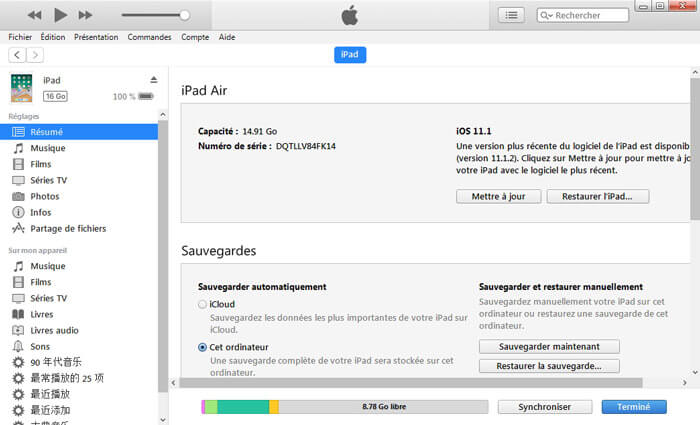Open the Édition menu
The width and height of the screenshot is (700, 425).
[53, 37]
